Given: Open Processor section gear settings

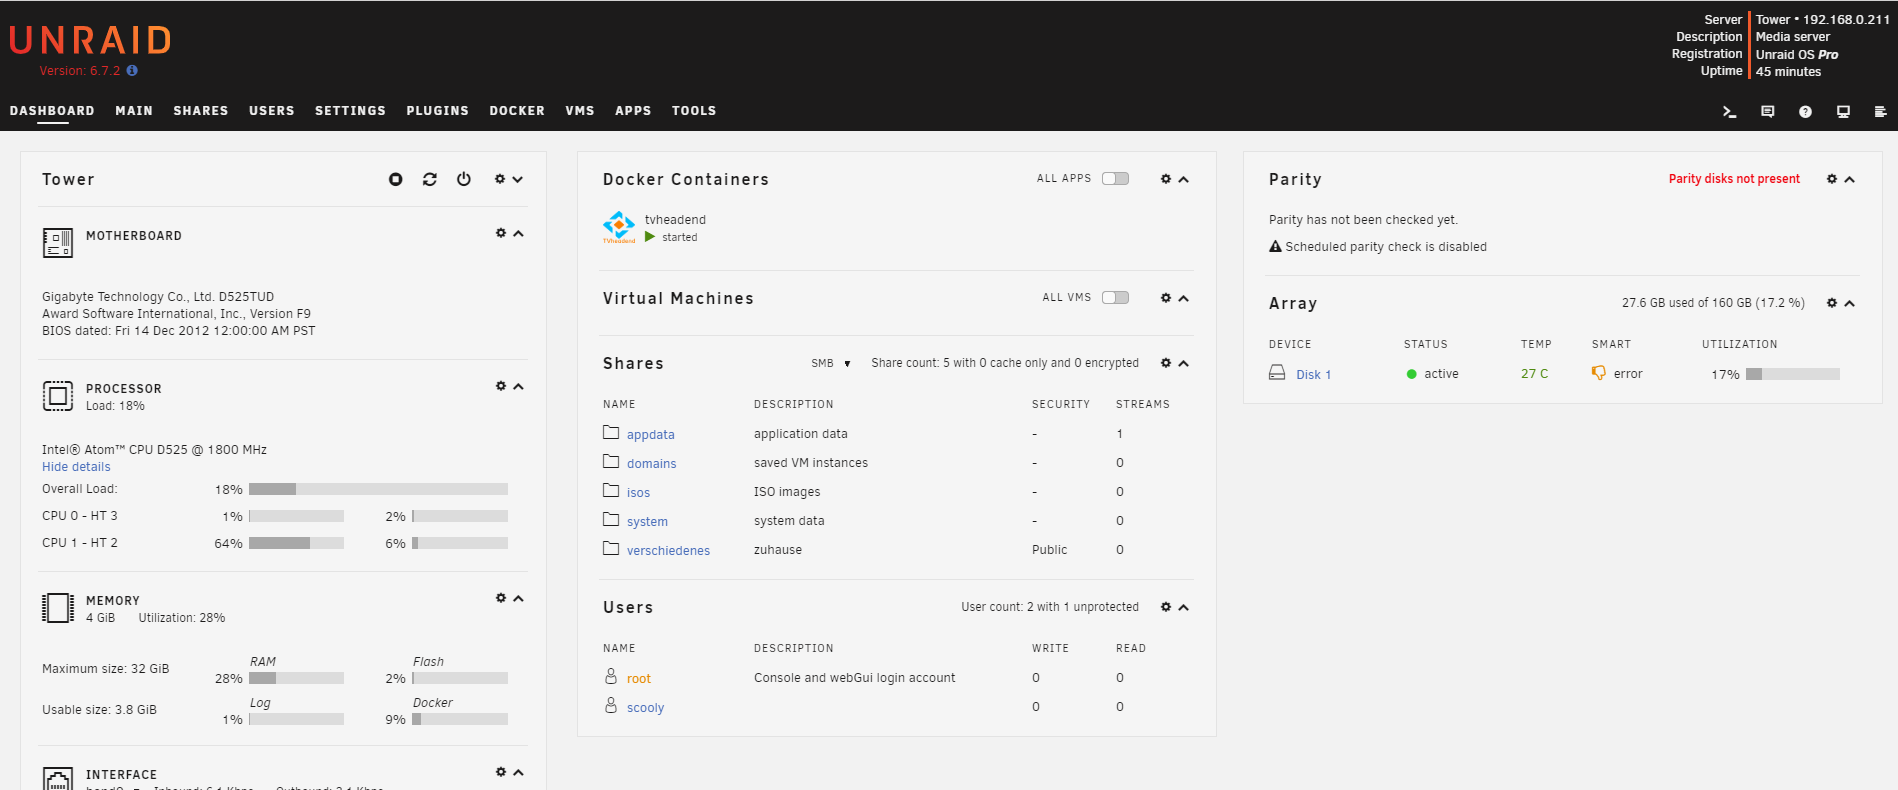Looking at the screenshot, I should point(501,386).
